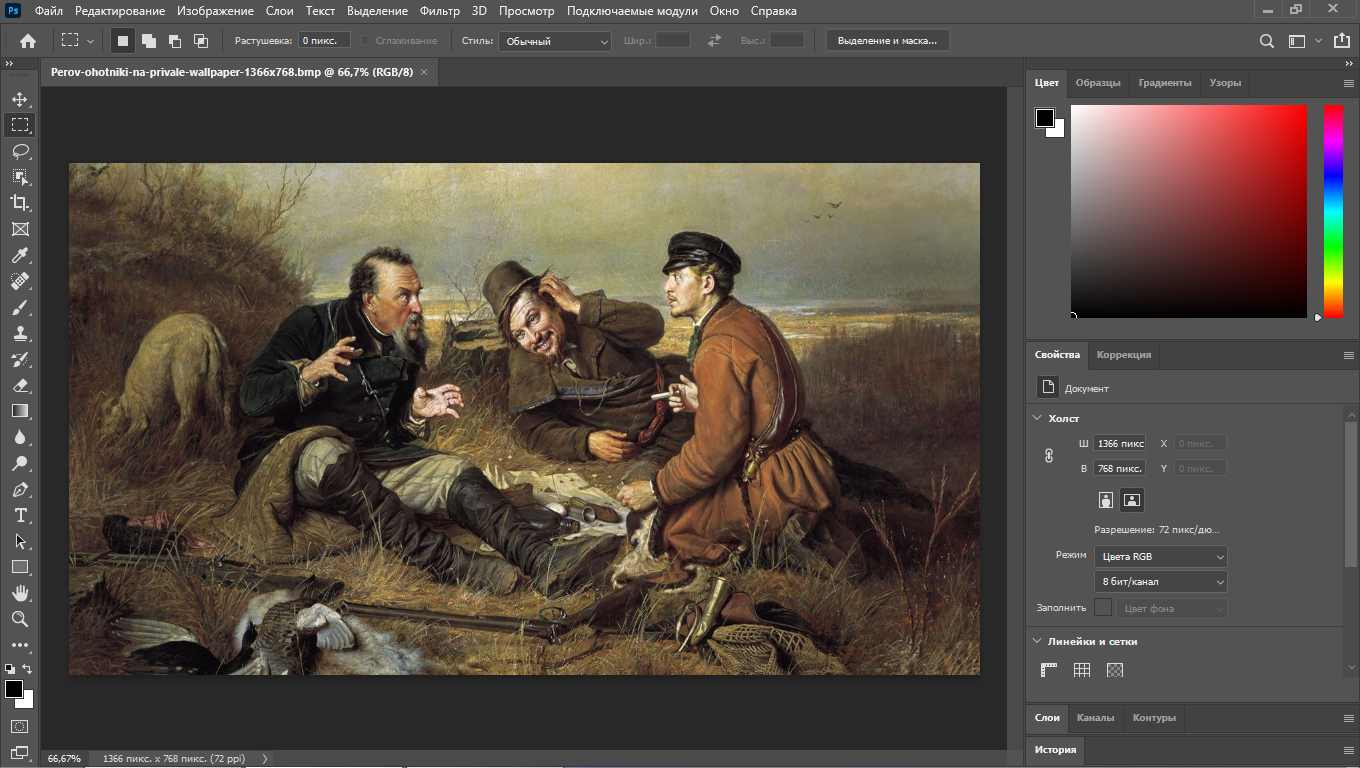This screenshot has width=1360, height=768.
Task: Collapse the Холст section
Action: 1036,418
